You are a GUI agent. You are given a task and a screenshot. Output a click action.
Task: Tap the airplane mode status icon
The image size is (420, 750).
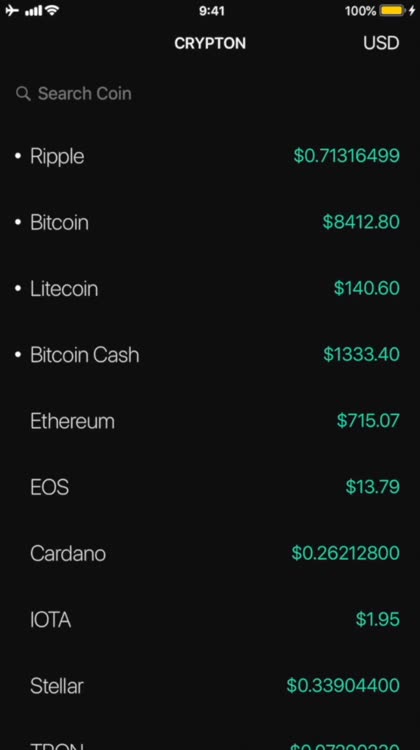pos(12,10)
